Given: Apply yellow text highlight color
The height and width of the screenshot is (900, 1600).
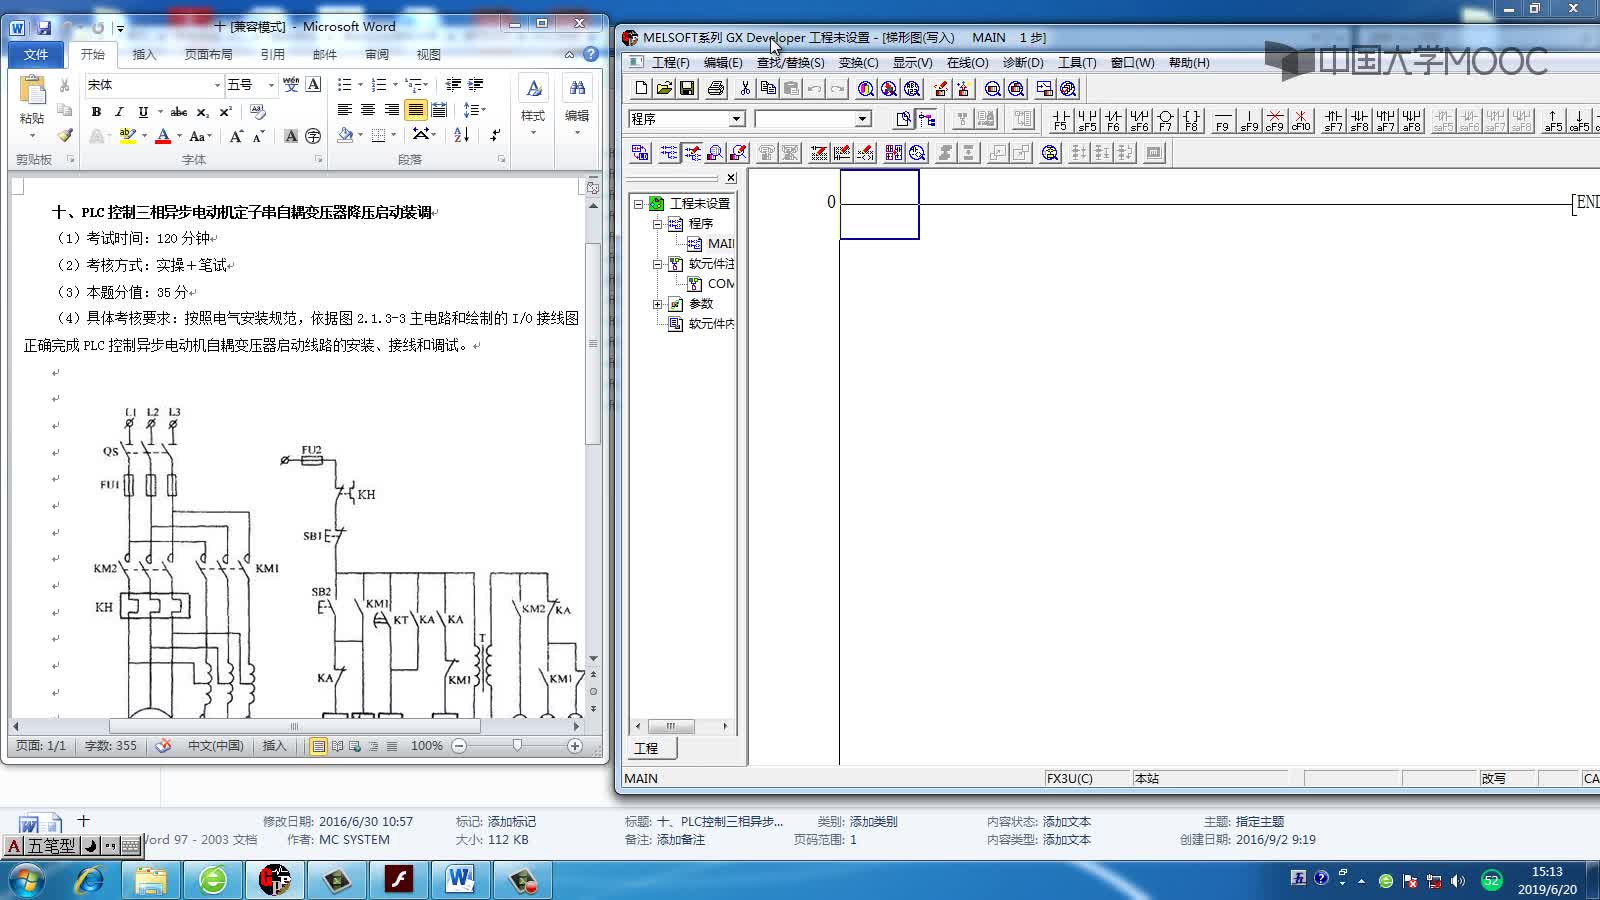Looking at the screenshot, I should coord(127,136).
